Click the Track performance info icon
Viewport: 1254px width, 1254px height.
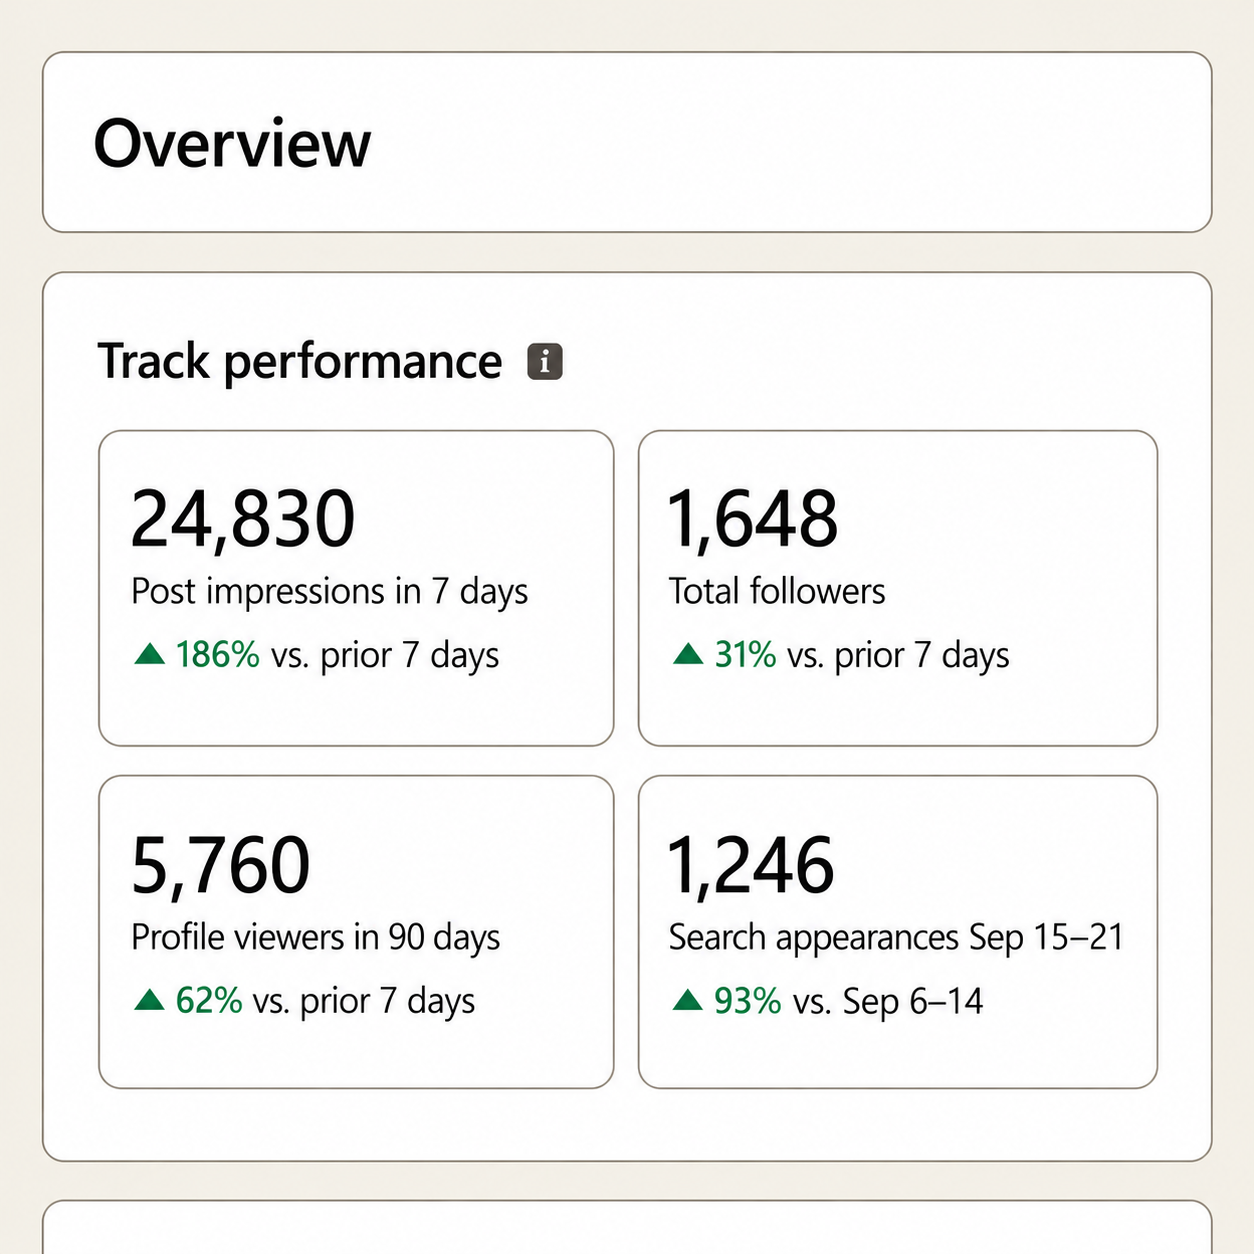545,362
